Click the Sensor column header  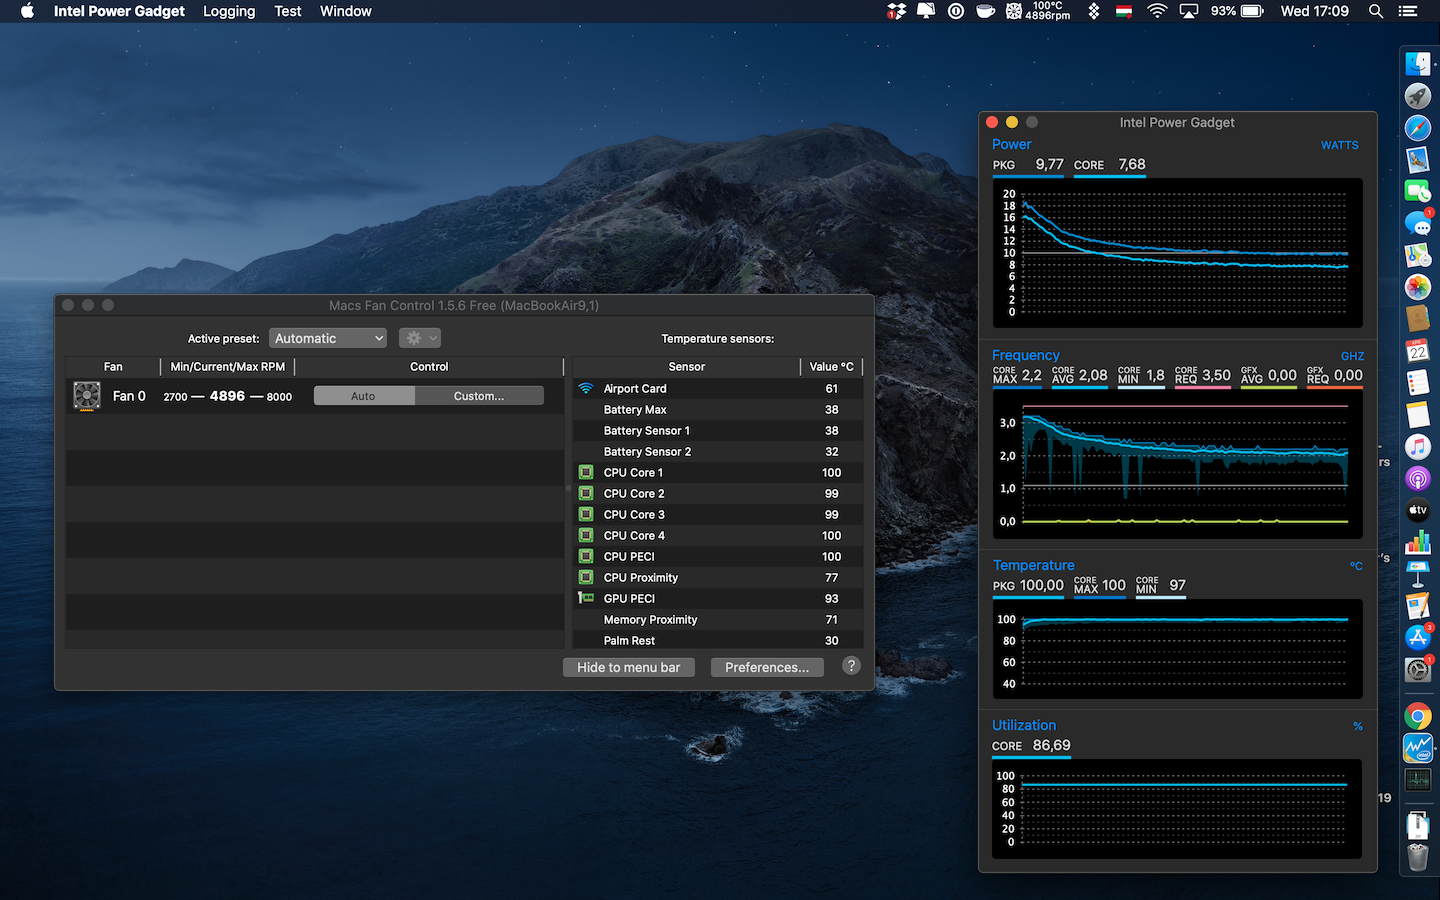pos(687,366)
